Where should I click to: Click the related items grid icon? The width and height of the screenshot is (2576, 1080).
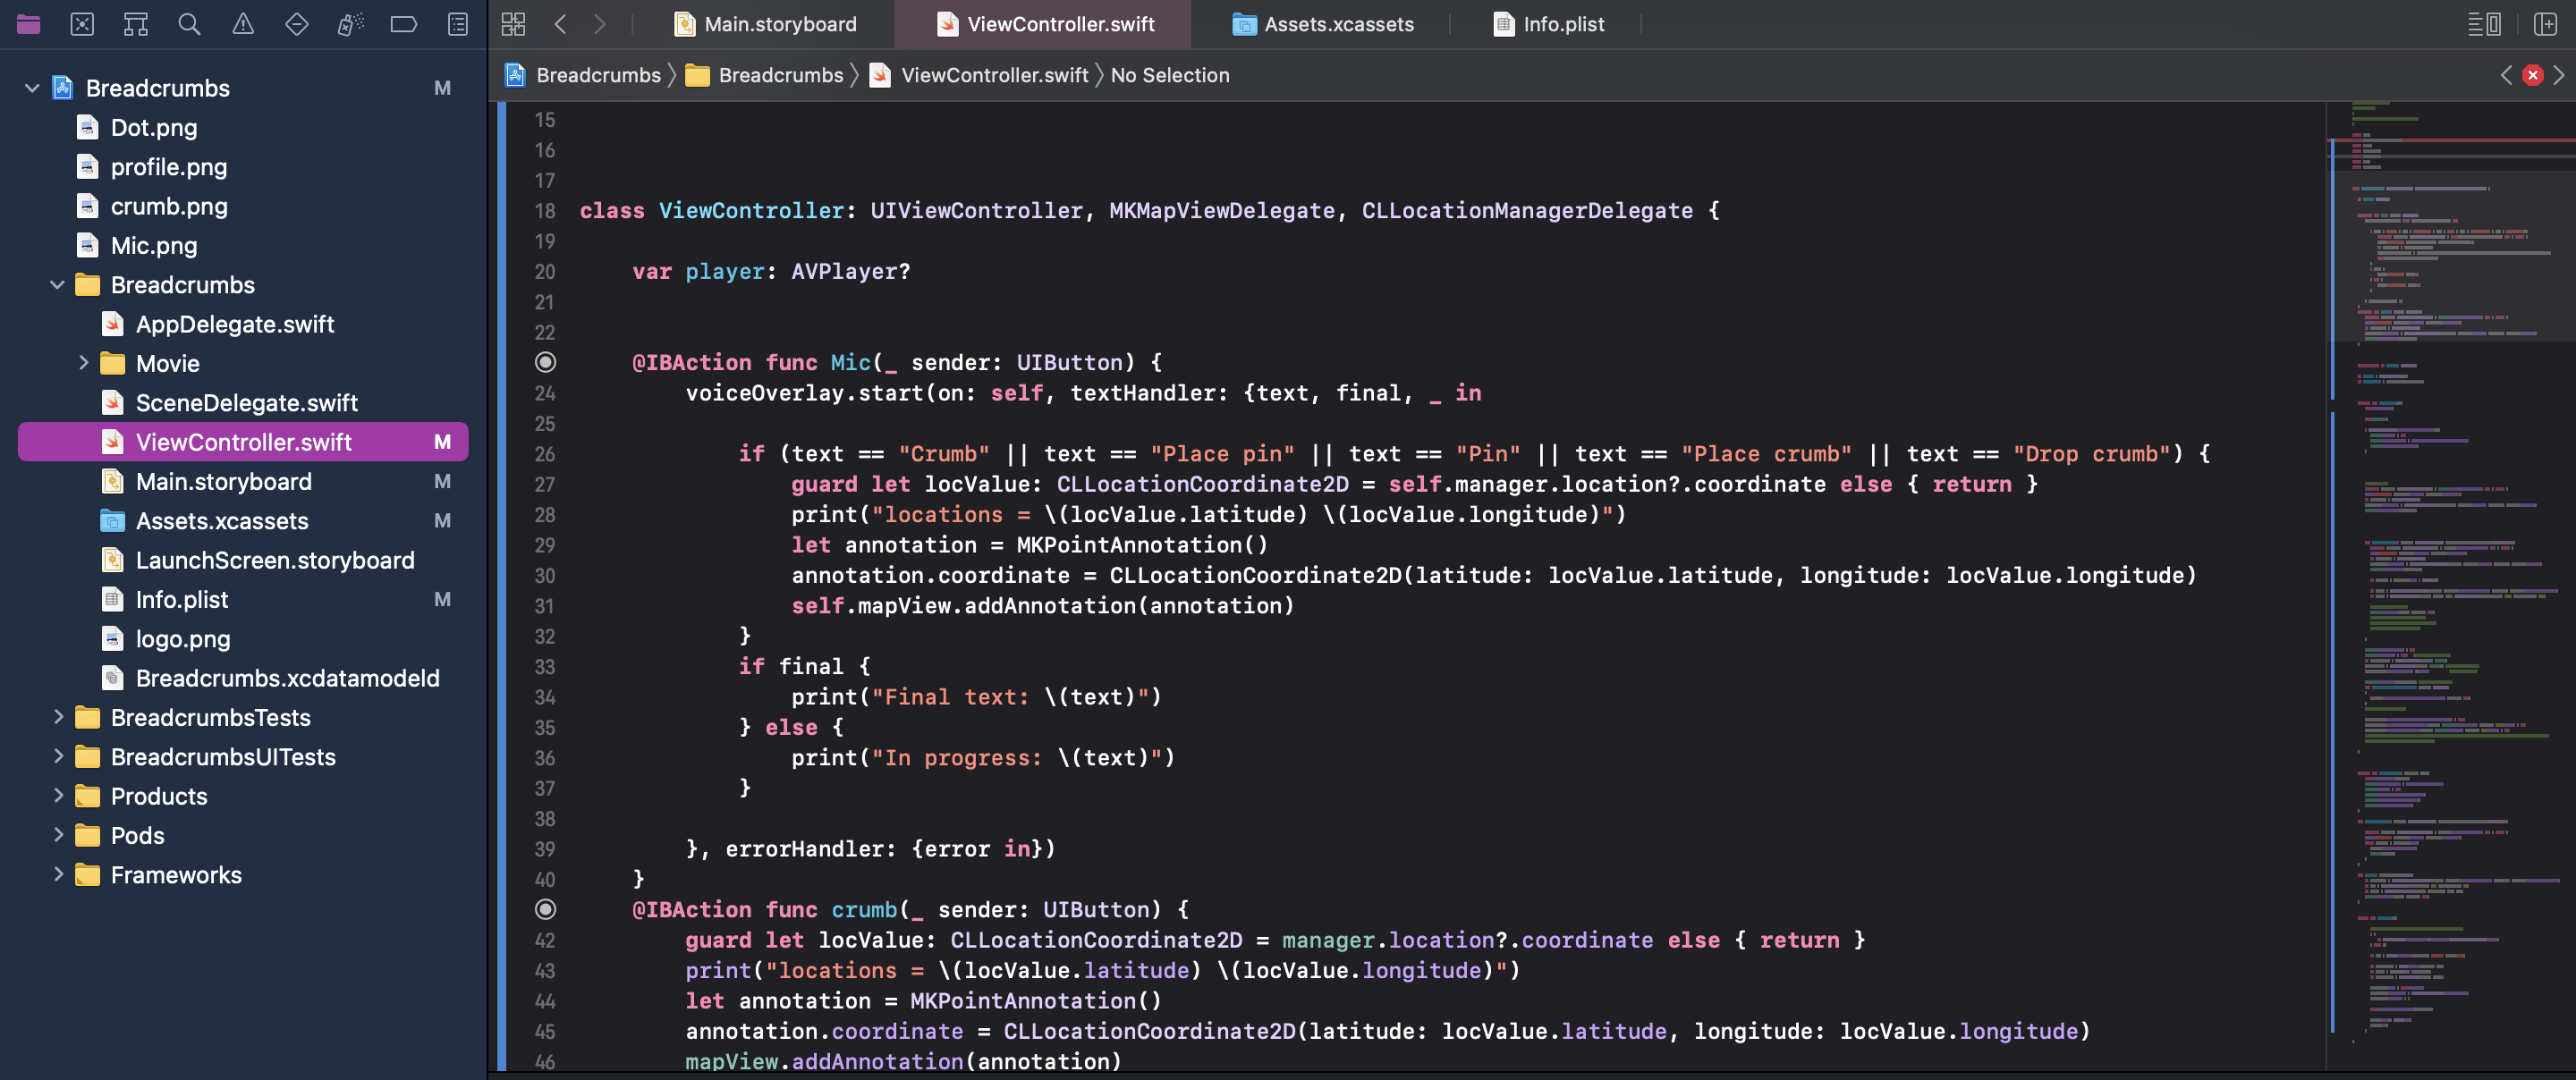pyautogui.click(x=513, y=24)
